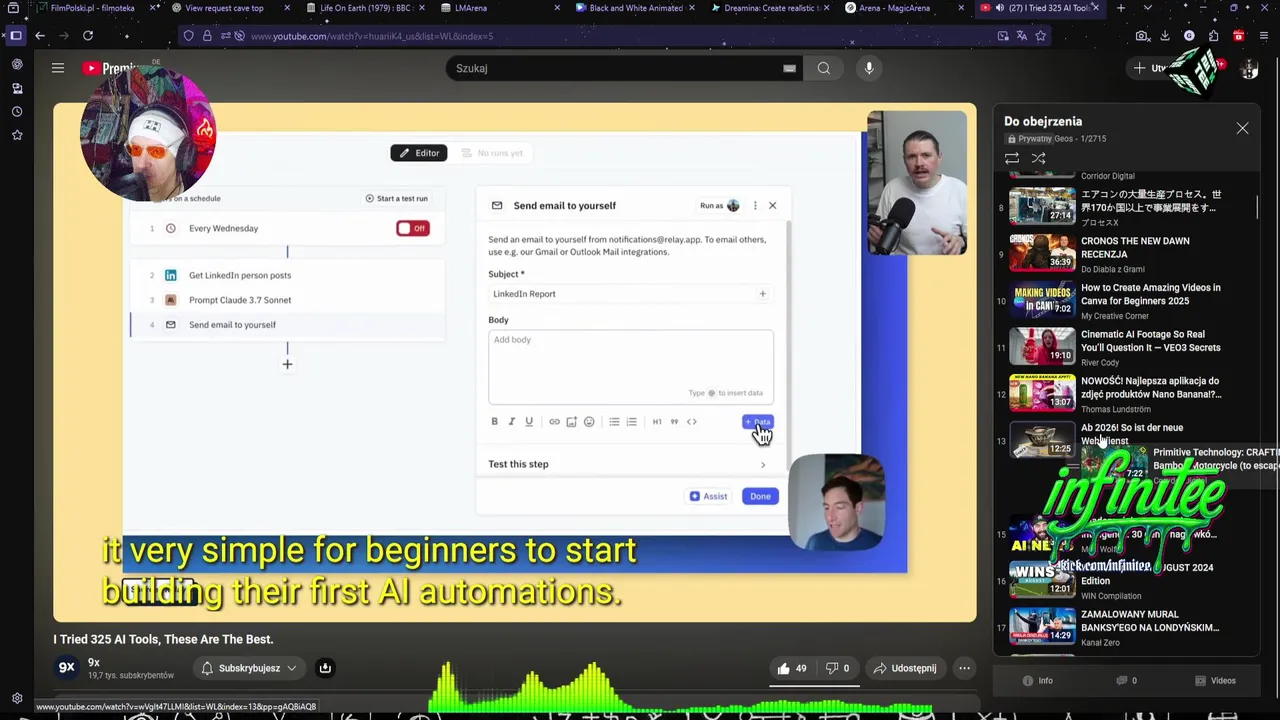Image resolution: width=1280 pixels, height=720 pixels.
Task: Click the Assist button in the email panel
Action: tap(708, 496)
